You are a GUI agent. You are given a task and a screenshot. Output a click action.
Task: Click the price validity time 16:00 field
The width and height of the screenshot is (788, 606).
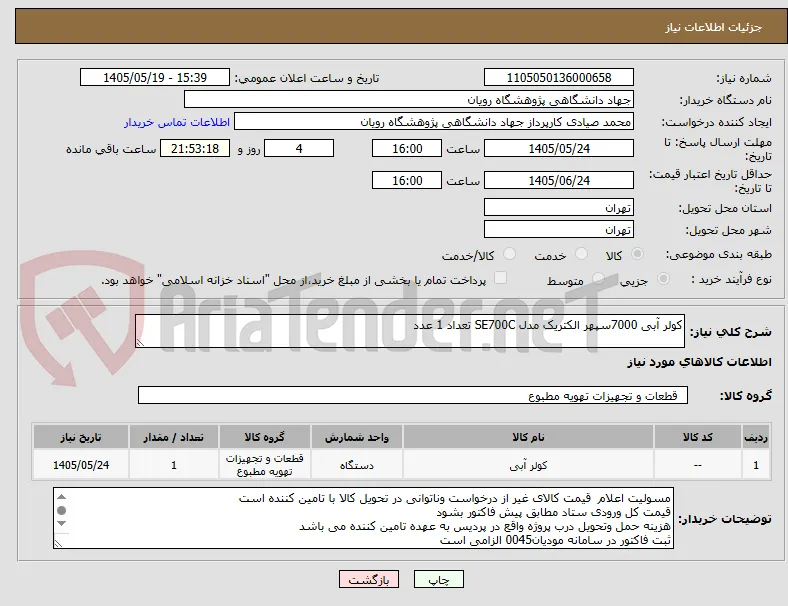(407, 180)
